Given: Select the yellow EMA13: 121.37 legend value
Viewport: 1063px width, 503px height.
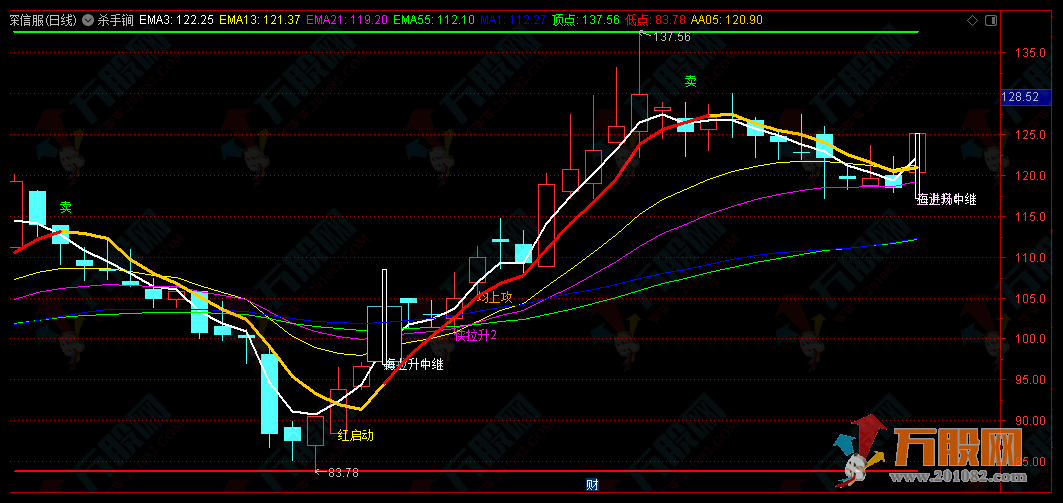Looking at the screenshot, I should coord(260,20).
